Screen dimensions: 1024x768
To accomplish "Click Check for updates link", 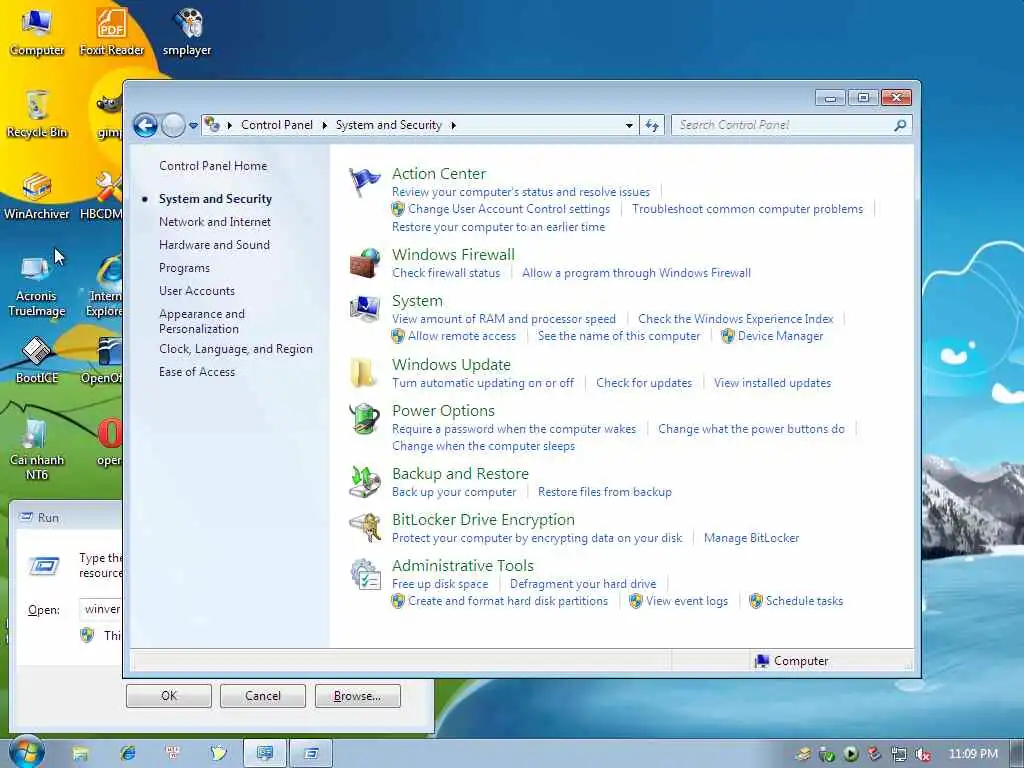I will 644,383.
